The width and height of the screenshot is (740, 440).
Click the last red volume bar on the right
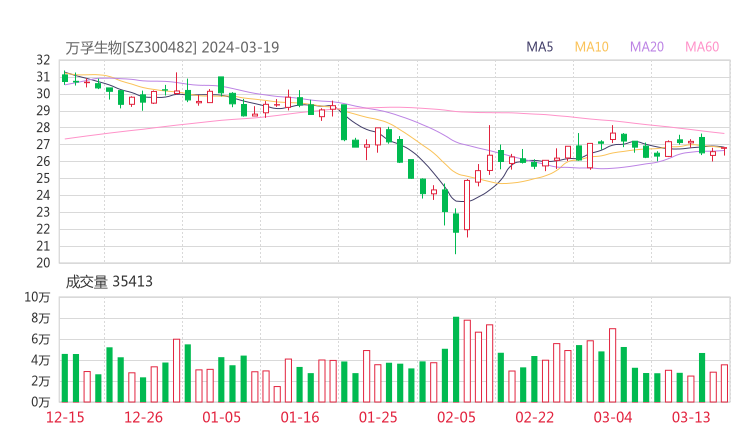click(724, 383)
